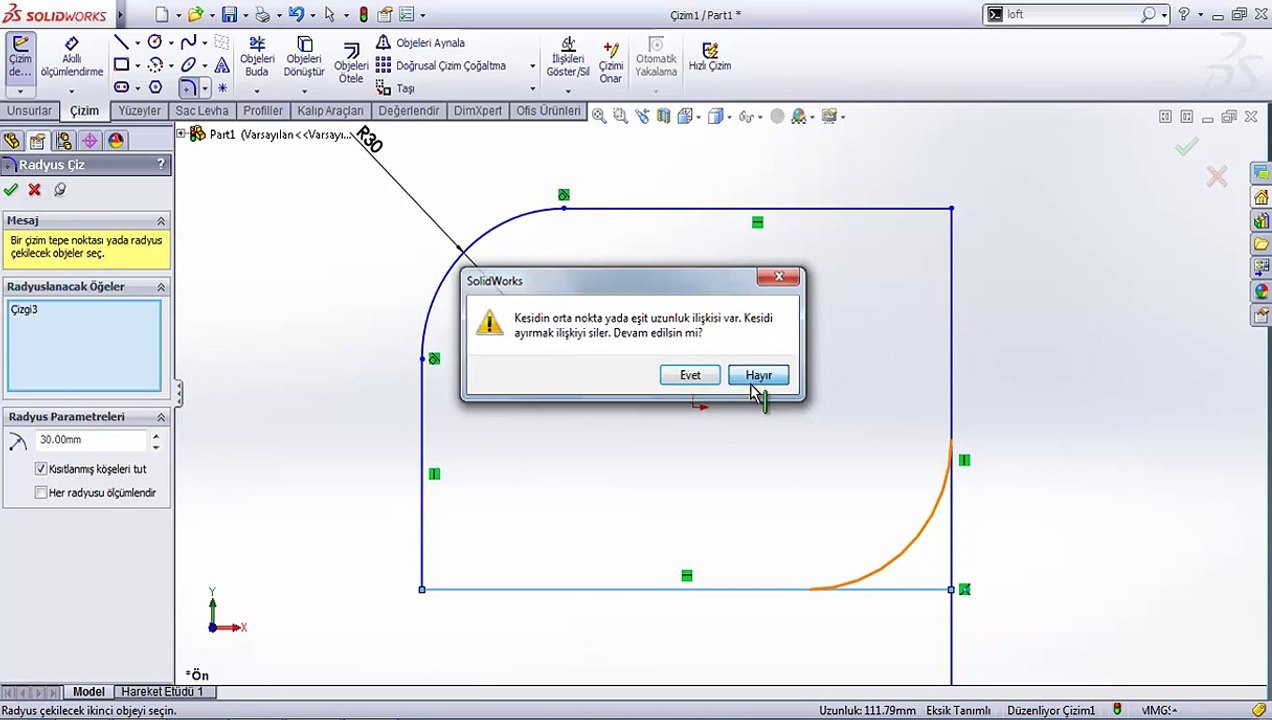Viewport: 1272px width, 720px height.
Task: Open Design Library home icon in task pane
Action: [1261, 197]
